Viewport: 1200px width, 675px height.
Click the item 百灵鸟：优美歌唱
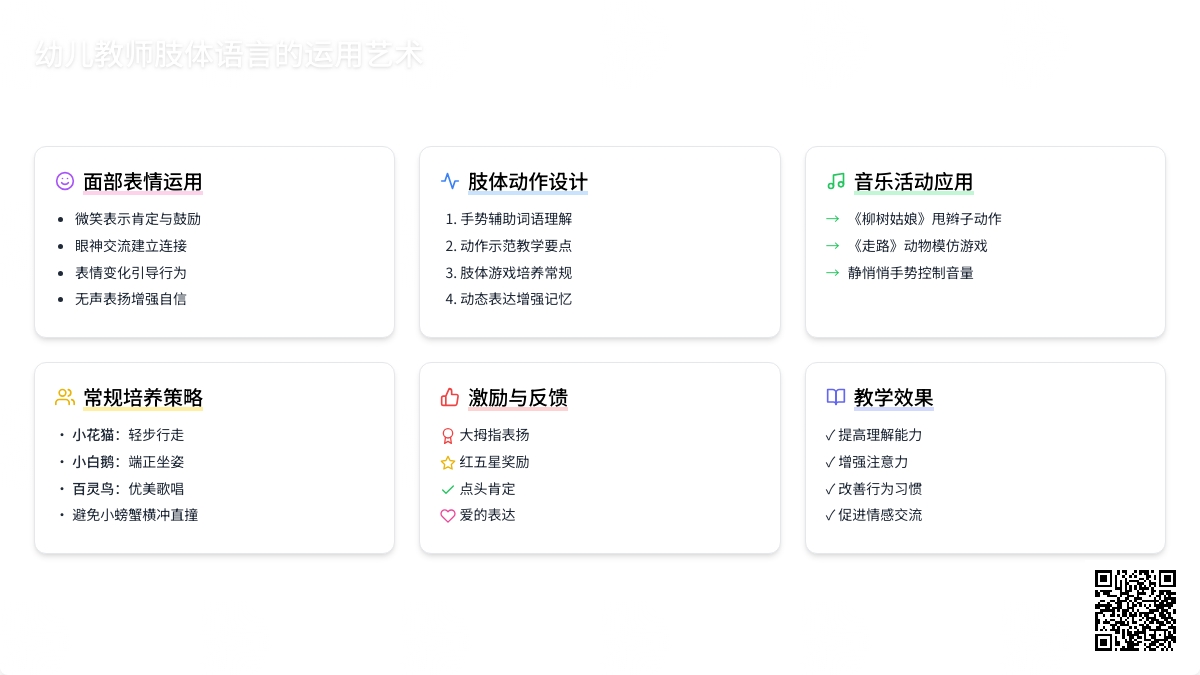coord(128,489)
